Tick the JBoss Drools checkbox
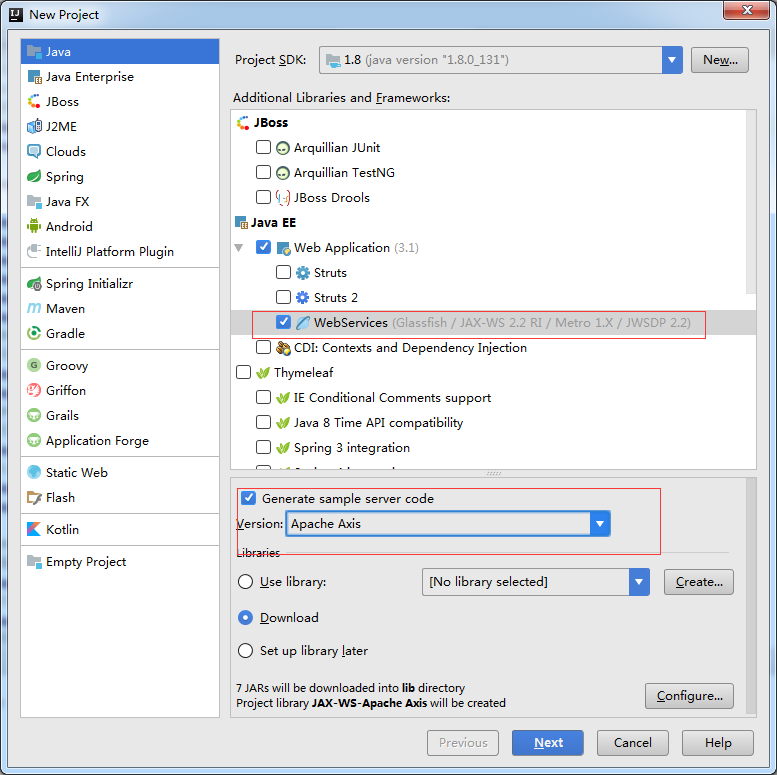 263,197
